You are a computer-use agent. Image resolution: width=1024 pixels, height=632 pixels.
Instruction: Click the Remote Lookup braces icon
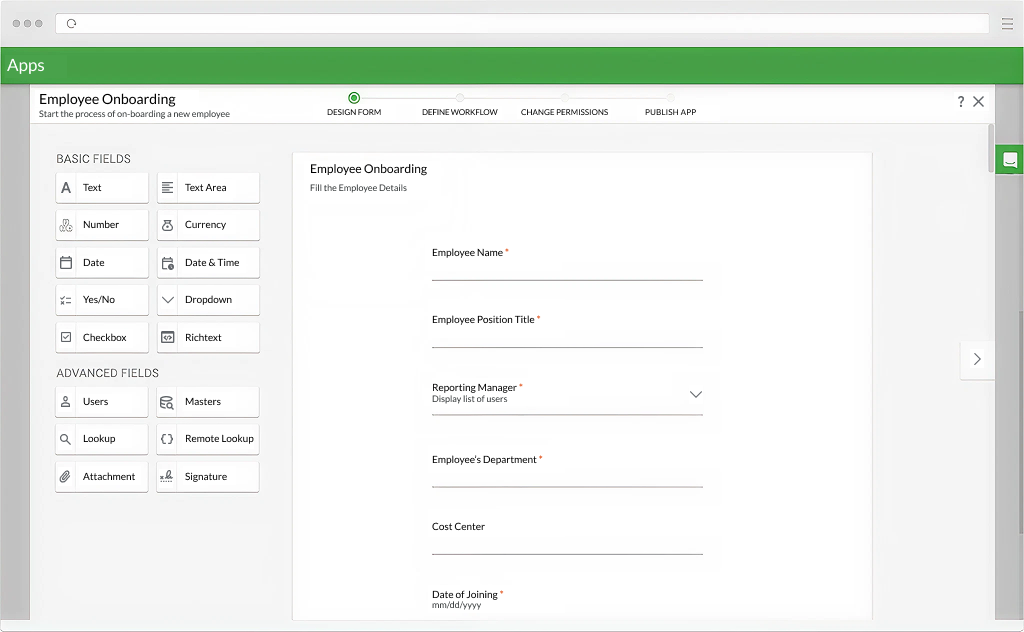[167, 439]
